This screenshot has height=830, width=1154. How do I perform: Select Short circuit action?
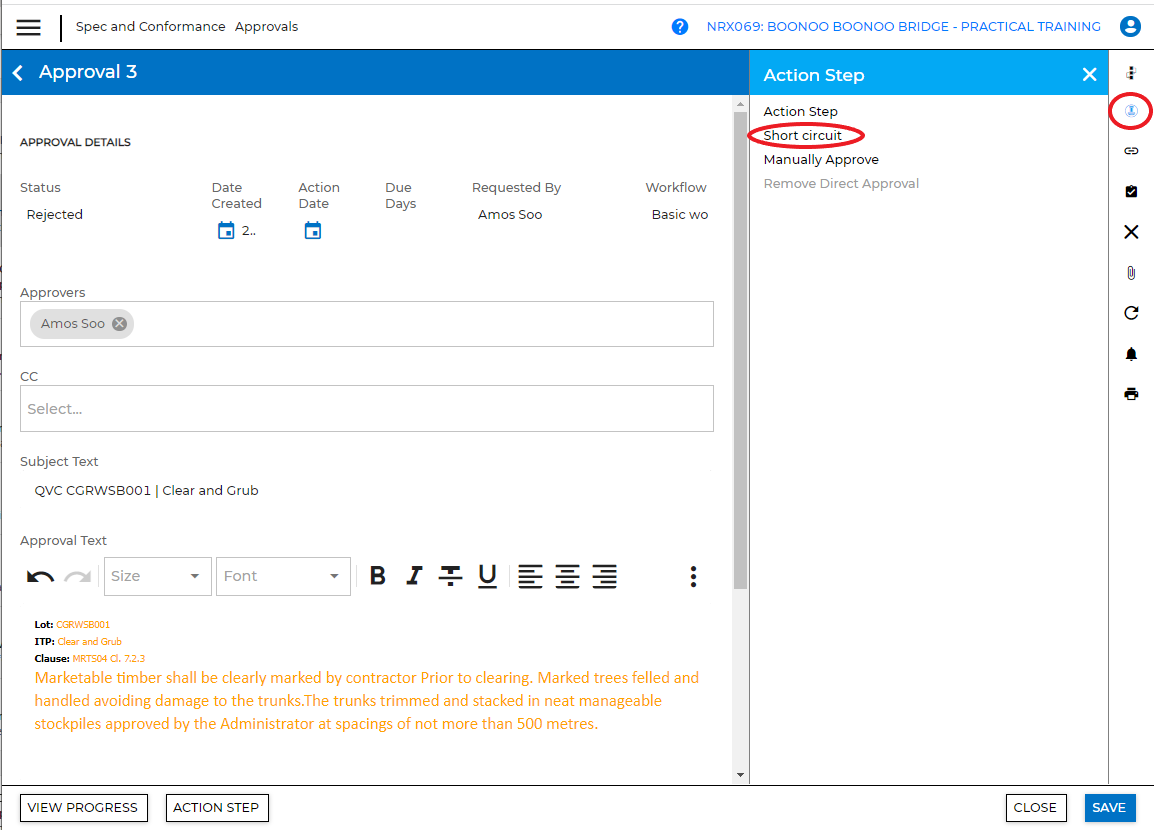click(803, 136)
